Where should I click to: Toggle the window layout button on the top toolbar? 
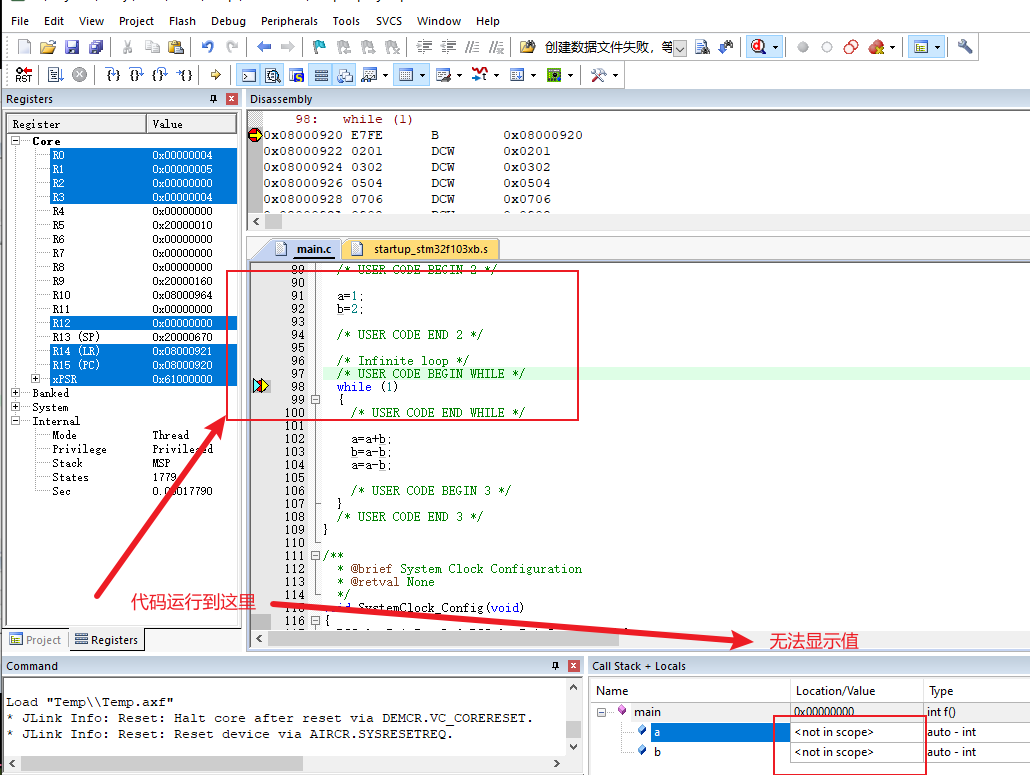click(x=921, y=47)
